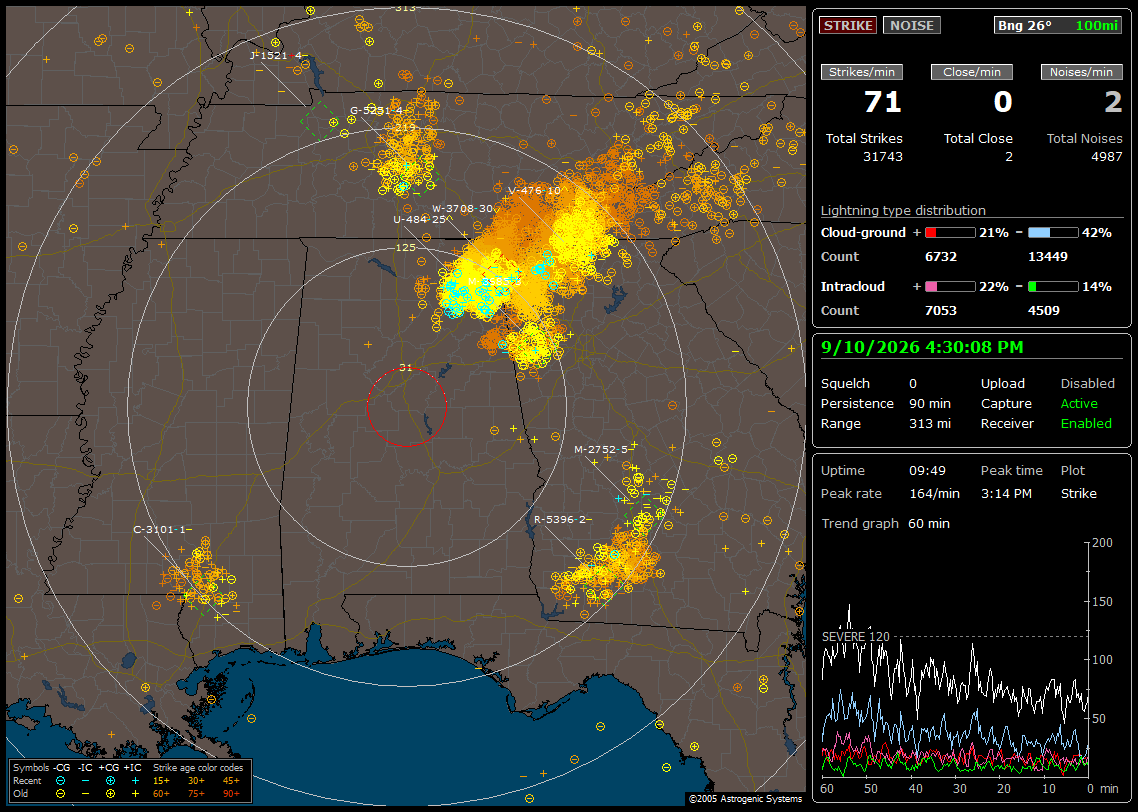Image resolution: width=1138 pixels, height=812 pixels.
Task: Click storm cell label G-5231-4
Action: pyautogui.click(x=376, y=111)
